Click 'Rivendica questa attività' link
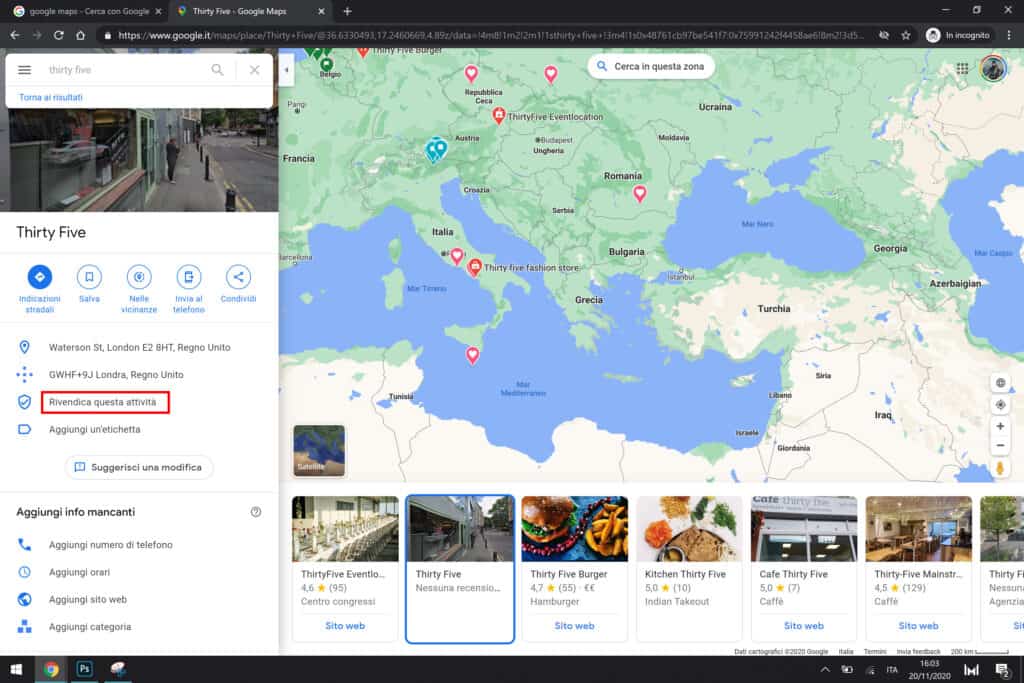Image resolution: width=1024 pixels, height=683 pixels. [104, 402]
